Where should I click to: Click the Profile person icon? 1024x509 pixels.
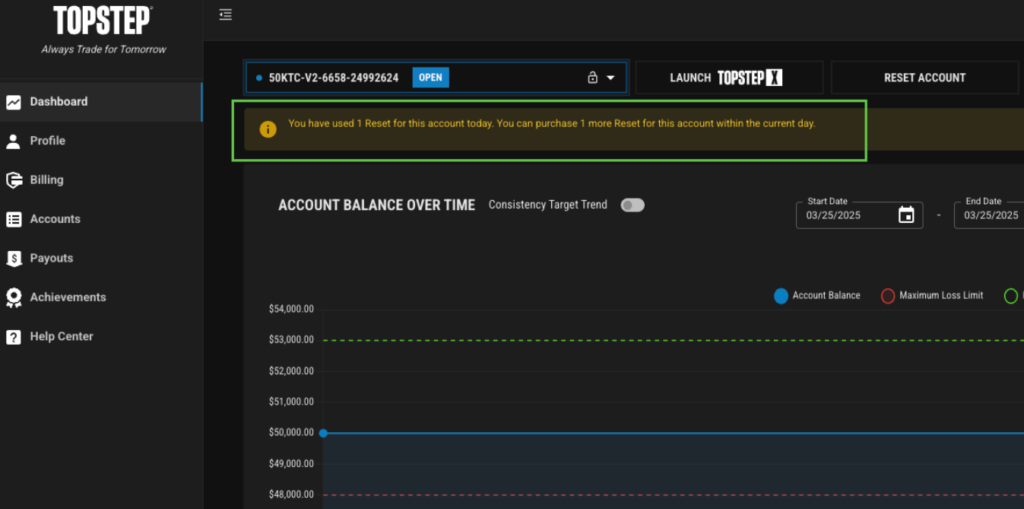click(x=14, y=141)
